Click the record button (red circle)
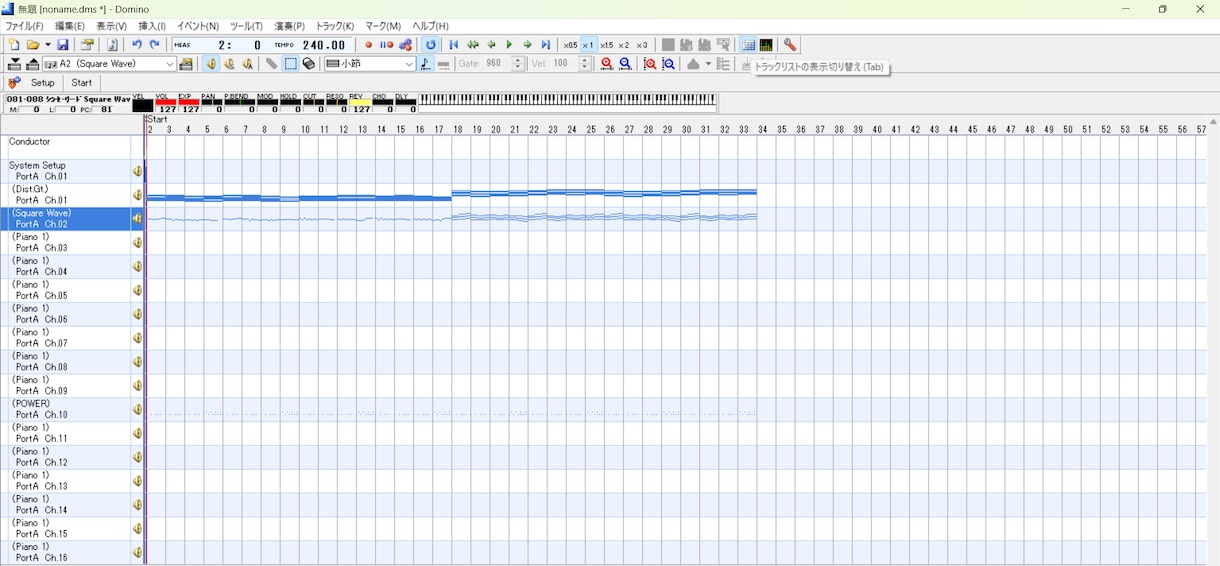Image resolution: width=1220 pixels, height=566 pixels. pos(369,45)
